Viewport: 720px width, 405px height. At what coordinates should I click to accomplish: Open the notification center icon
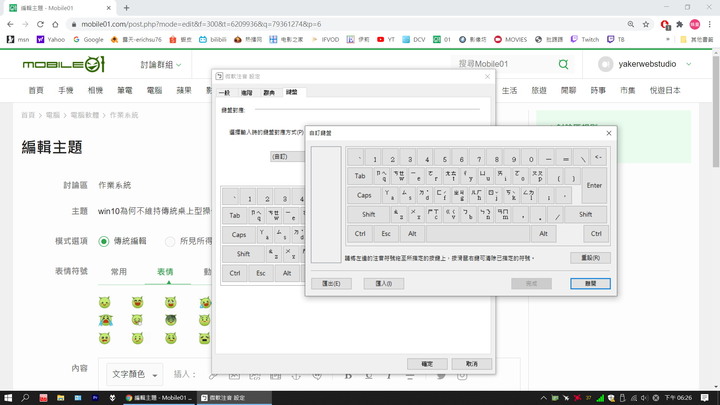click(x=705, y=398)
